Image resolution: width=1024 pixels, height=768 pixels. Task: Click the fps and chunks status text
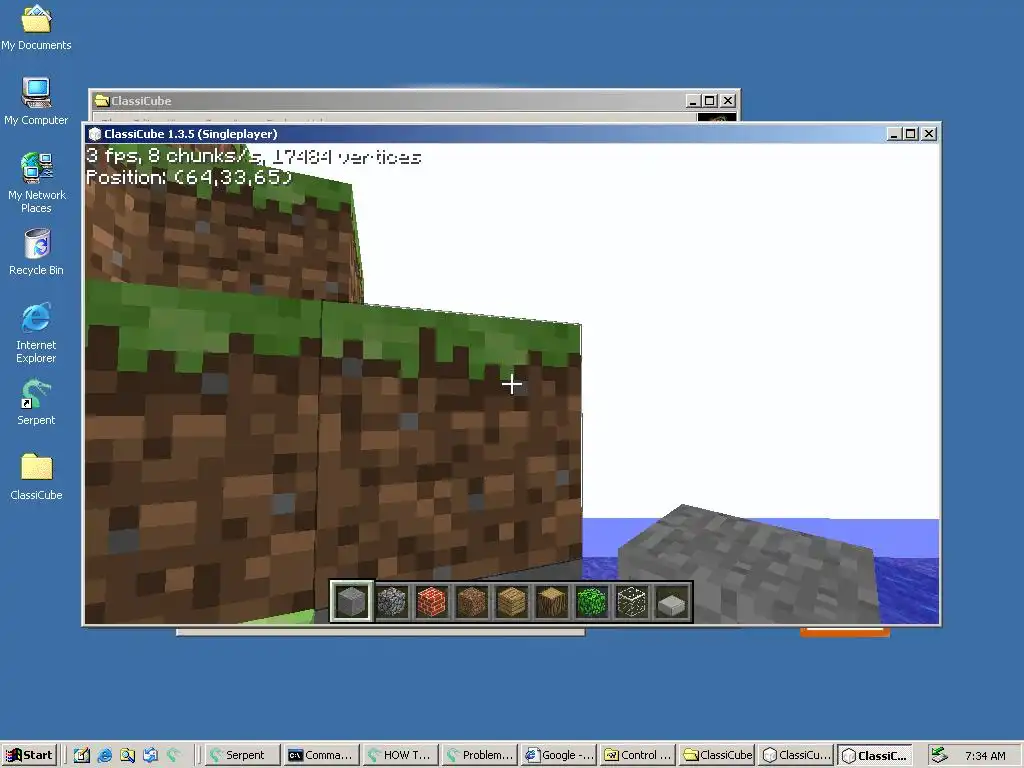(253, 156)
